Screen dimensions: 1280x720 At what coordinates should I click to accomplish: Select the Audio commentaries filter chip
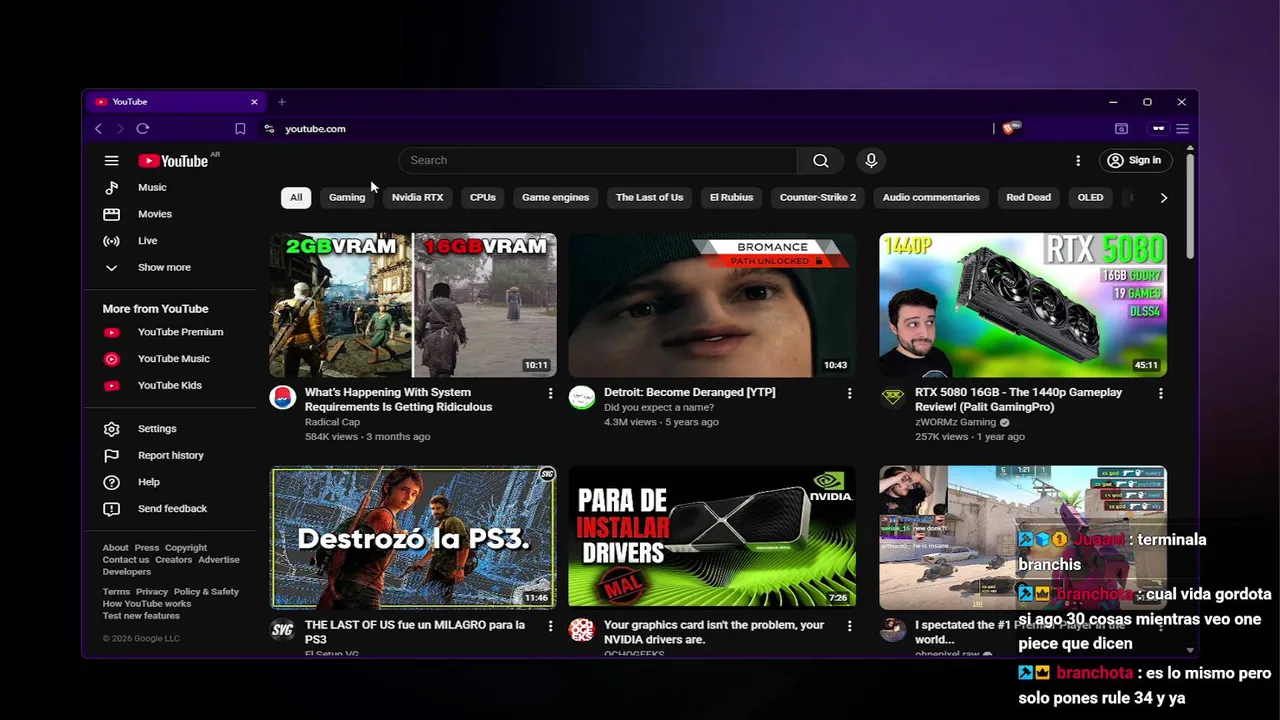(x=931, y=197)
